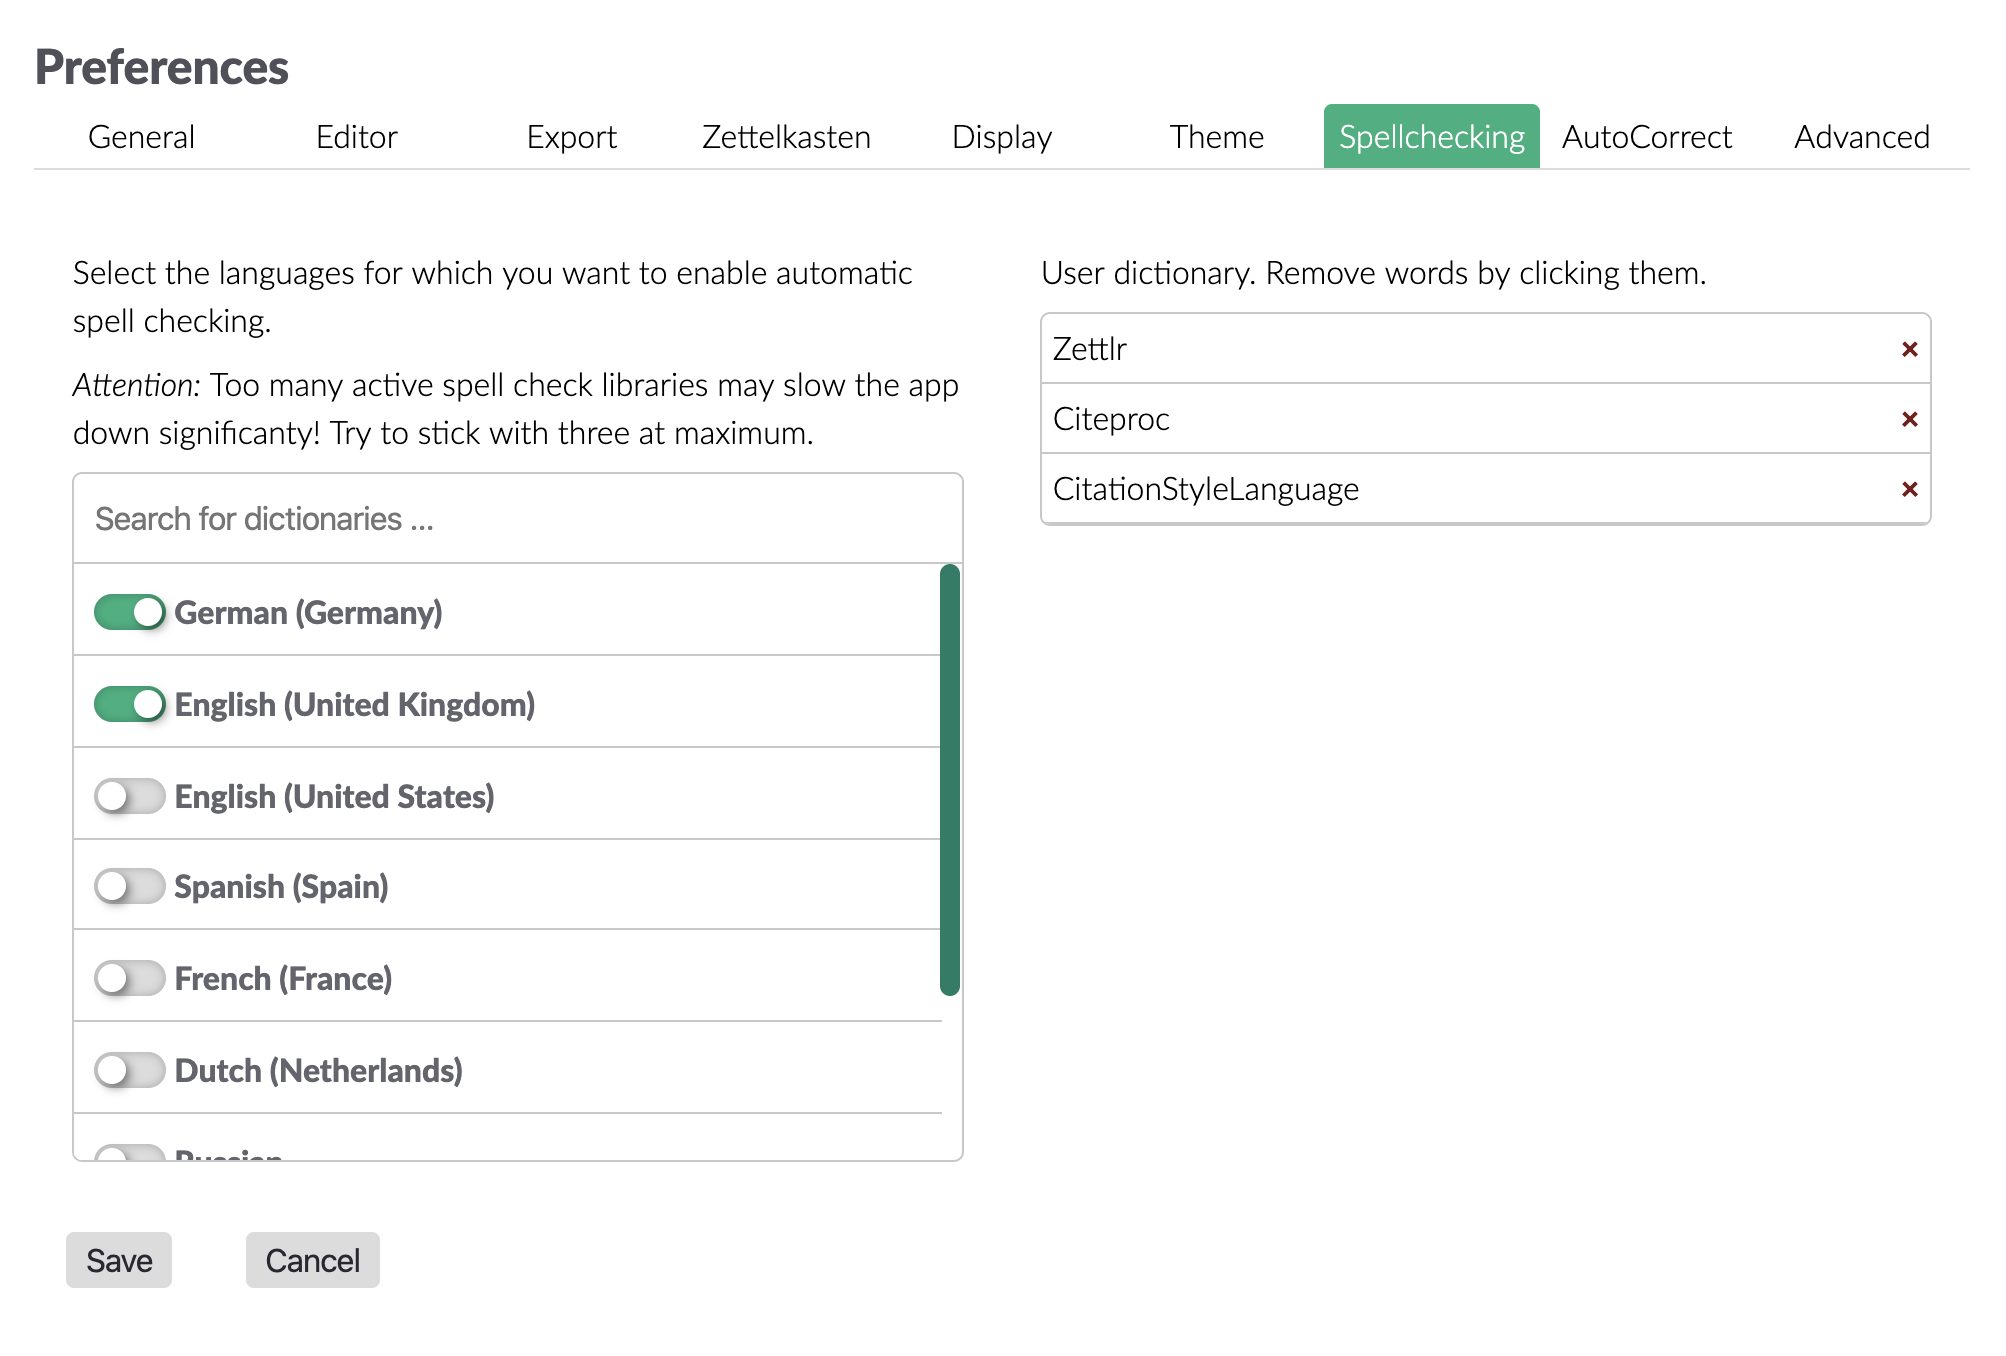Disable the English (United Kingdom) dictionary
2006x1356 pixels.
coord(129,703)
